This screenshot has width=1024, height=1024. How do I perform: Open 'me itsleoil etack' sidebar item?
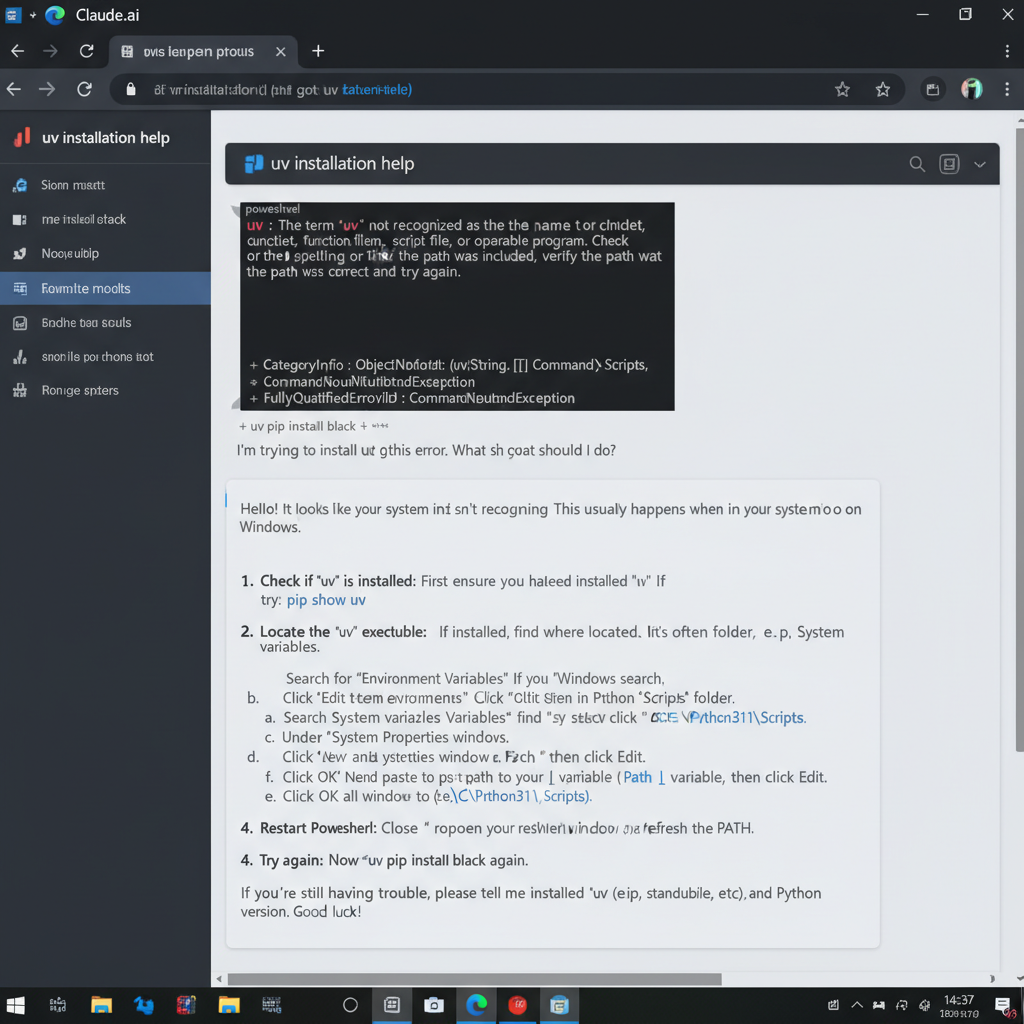point(105,219)
